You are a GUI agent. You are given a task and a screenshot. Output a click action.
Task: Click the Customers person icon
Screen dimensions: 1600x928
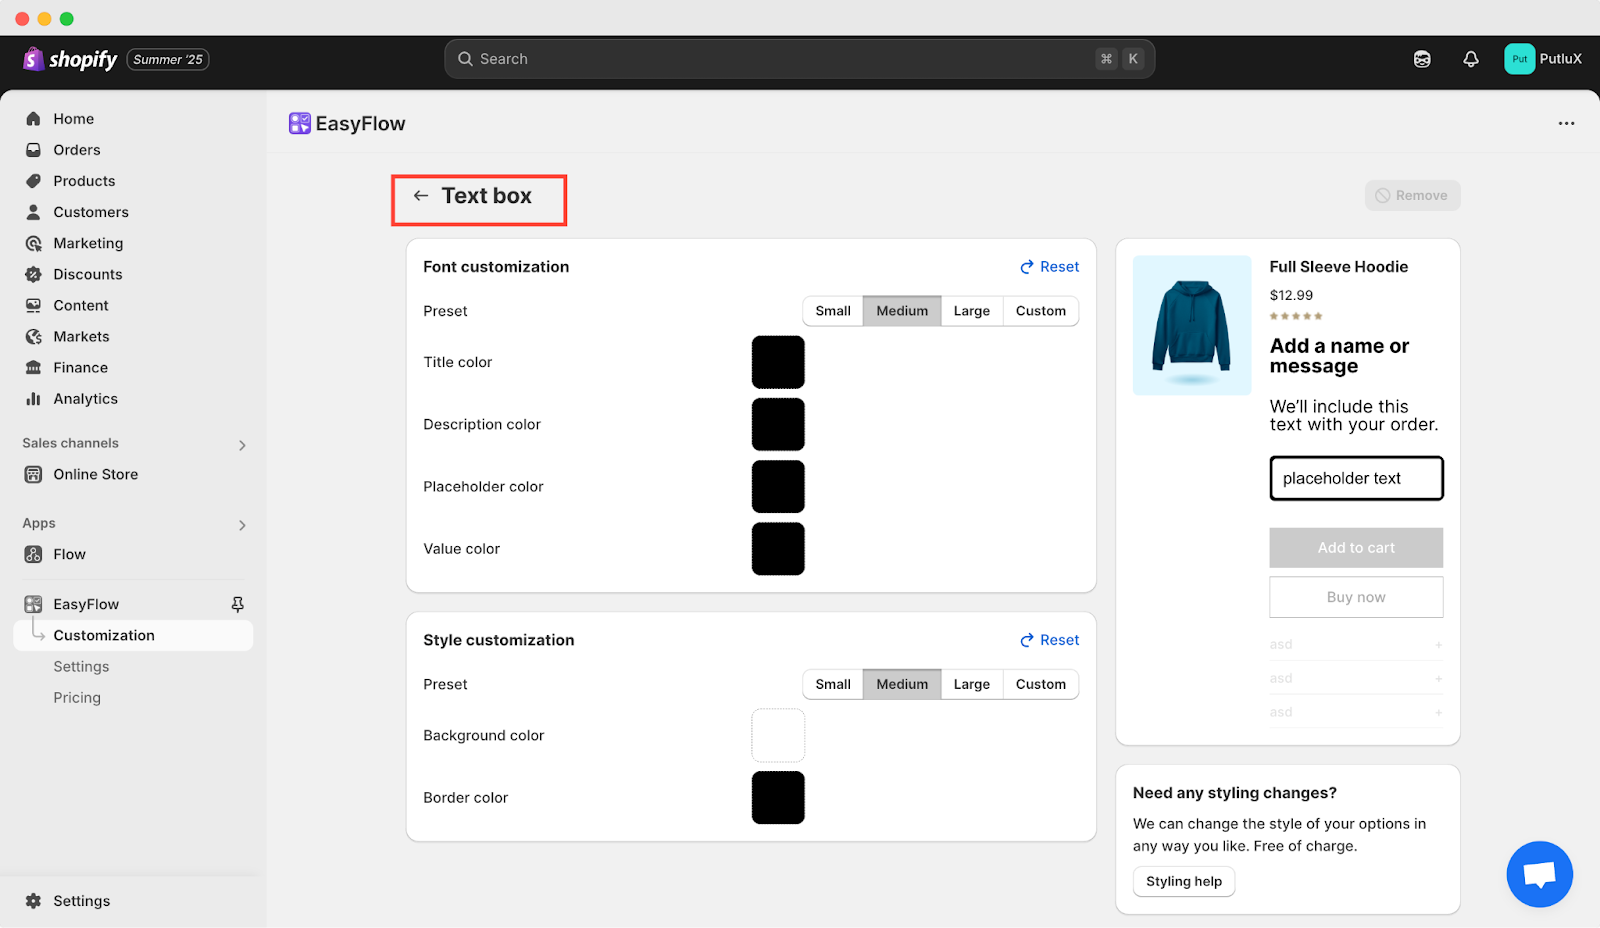[x=33, y=212]
